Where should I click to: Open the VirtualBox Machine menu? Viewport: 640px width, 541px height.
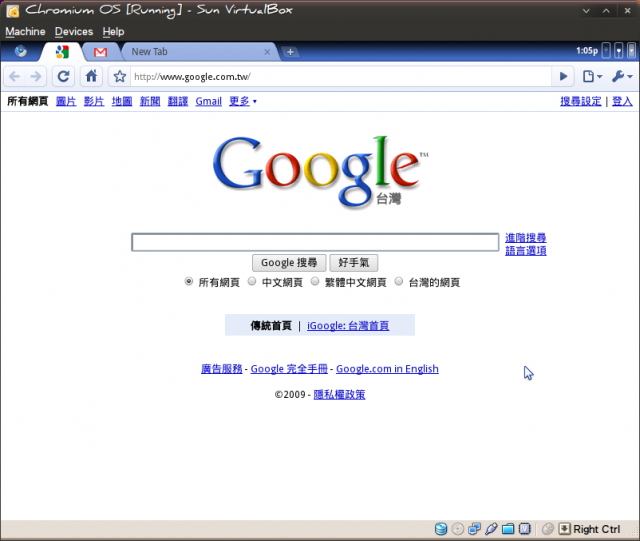tap(25, 31)
